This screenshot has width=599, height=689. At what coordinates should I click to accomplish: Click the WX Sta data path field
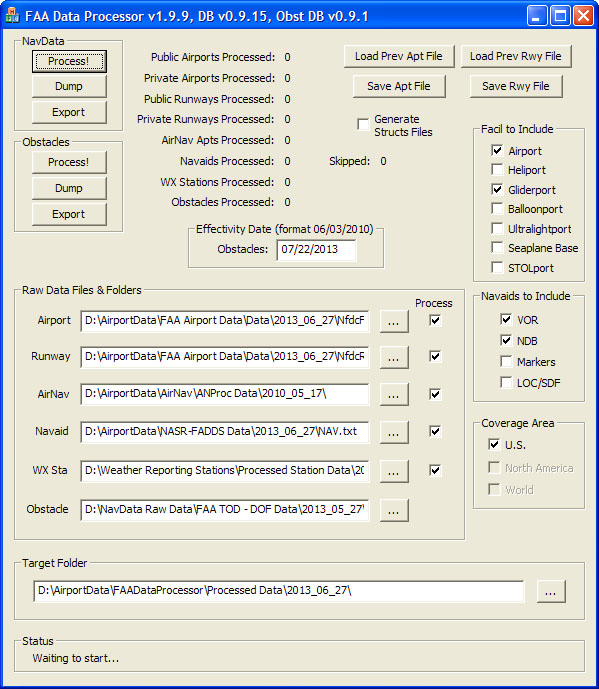[225, 471]
